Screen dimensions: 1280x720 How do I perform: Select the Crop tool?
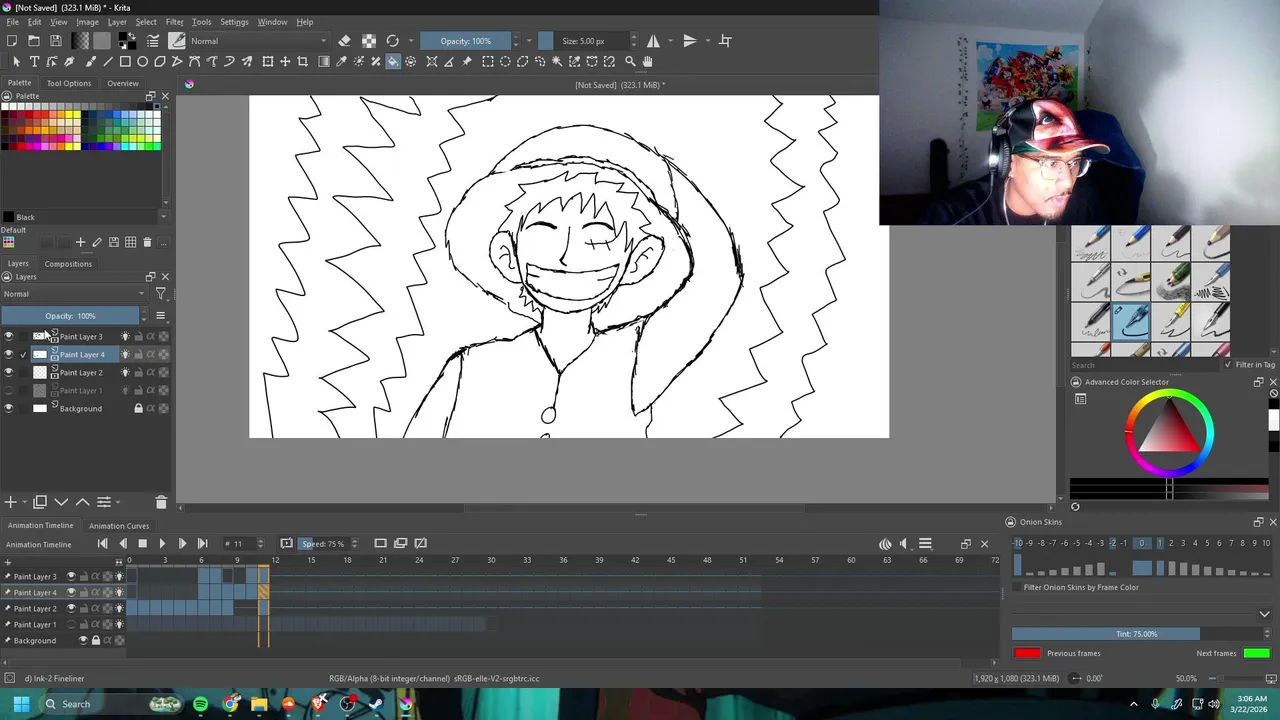coord(303,62)
